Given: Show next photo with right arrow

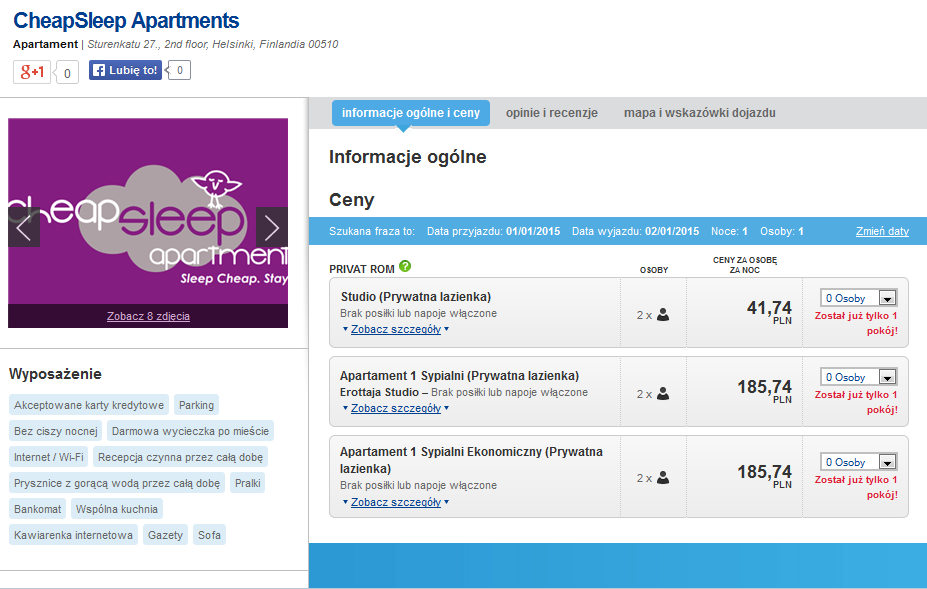Looking at the screenshot, I should pyautogui.click(x=272, y=227).
